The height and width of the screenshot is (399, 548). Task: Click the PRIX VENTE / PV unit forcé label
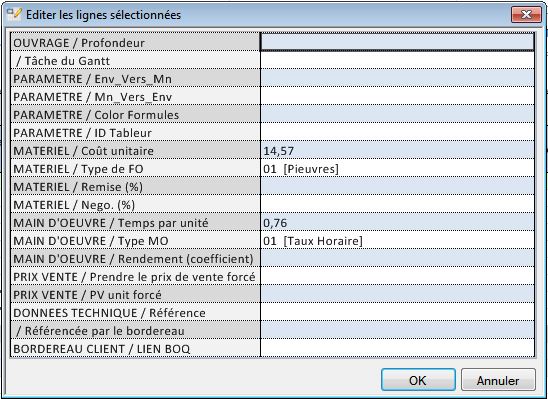(87, 295)
